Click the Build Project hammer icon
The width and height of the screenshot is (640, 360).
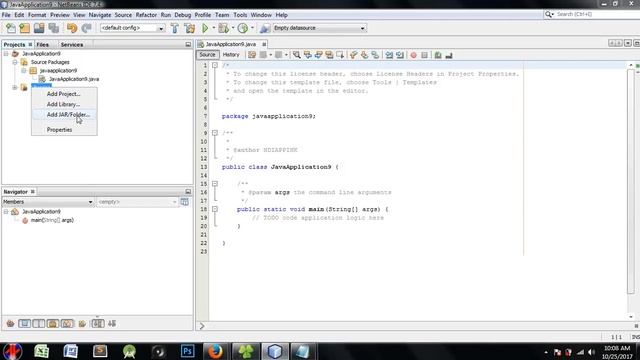[175, 28]
